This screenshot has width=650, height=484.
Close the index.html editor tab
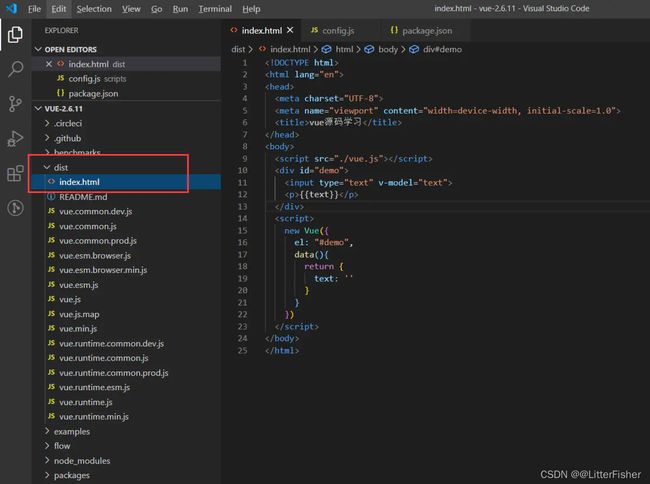click(x=290, y=30)
